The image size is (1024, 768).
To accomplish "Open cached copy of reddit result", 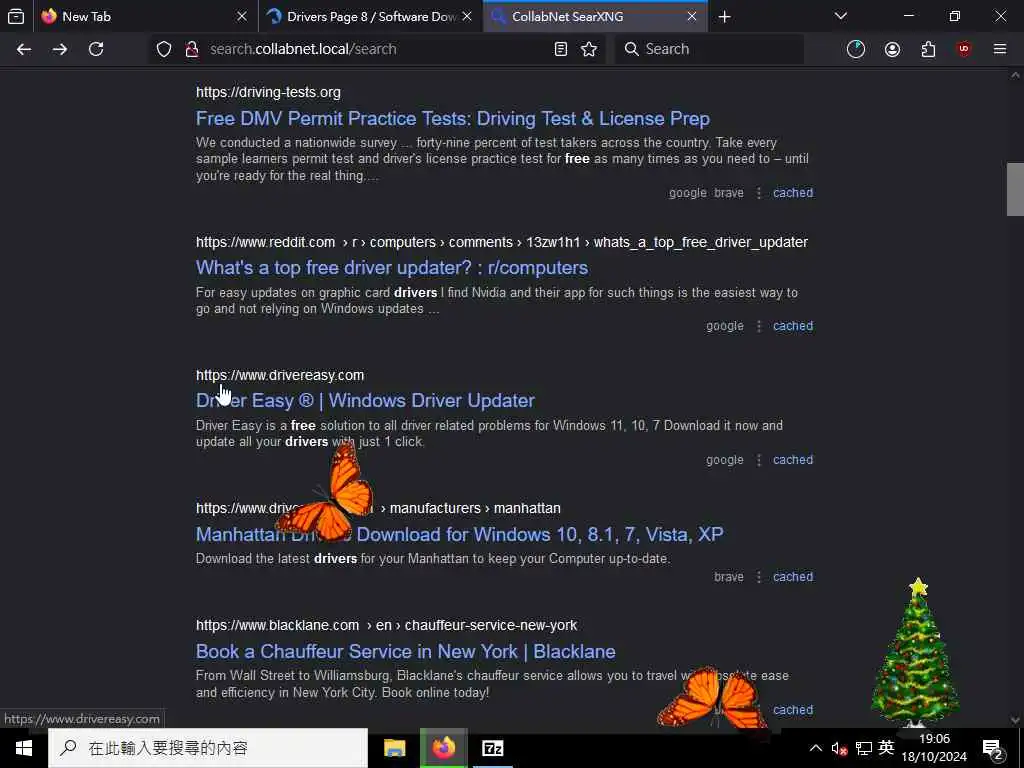I will point(793,326).
